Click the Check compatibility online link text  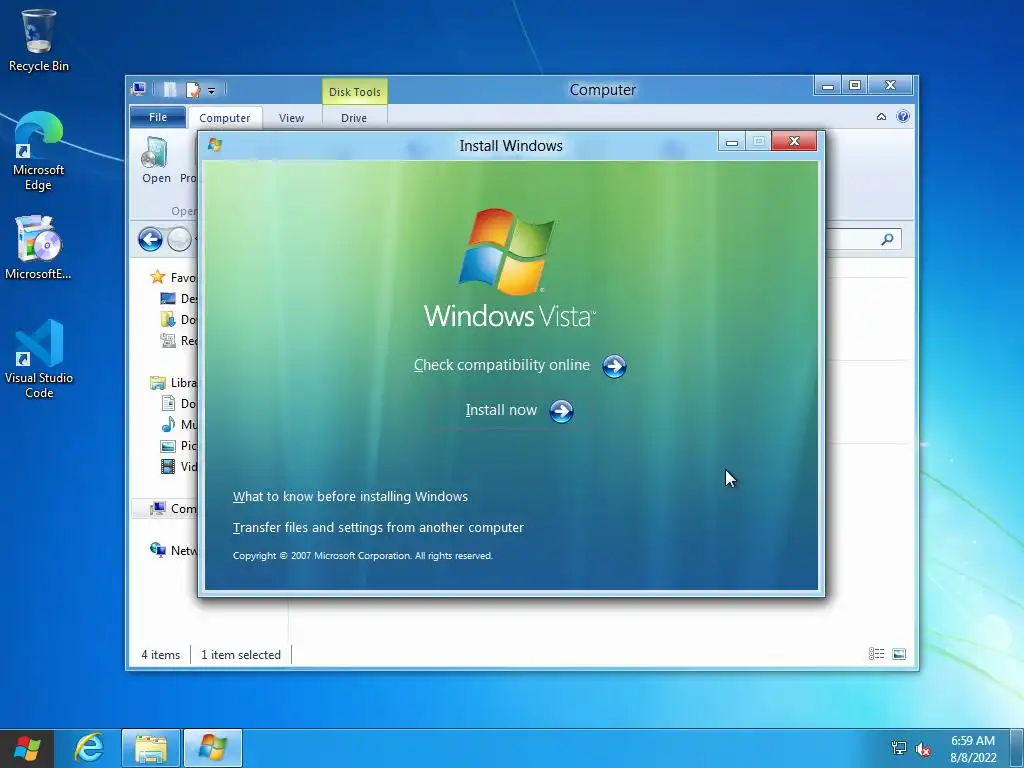coord(502,365)
